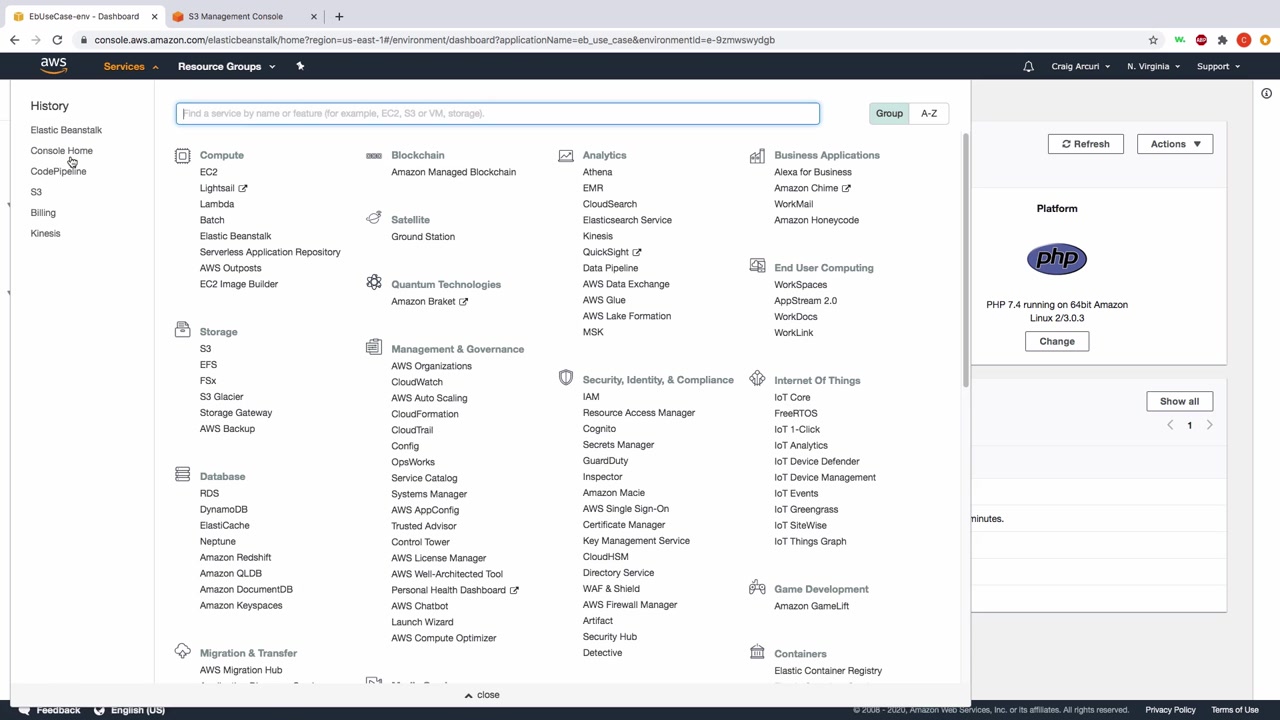The width and height of the screenshot is (1280, 720).
Task: Click the Game Development controller icon
Action: pos(757,588)
